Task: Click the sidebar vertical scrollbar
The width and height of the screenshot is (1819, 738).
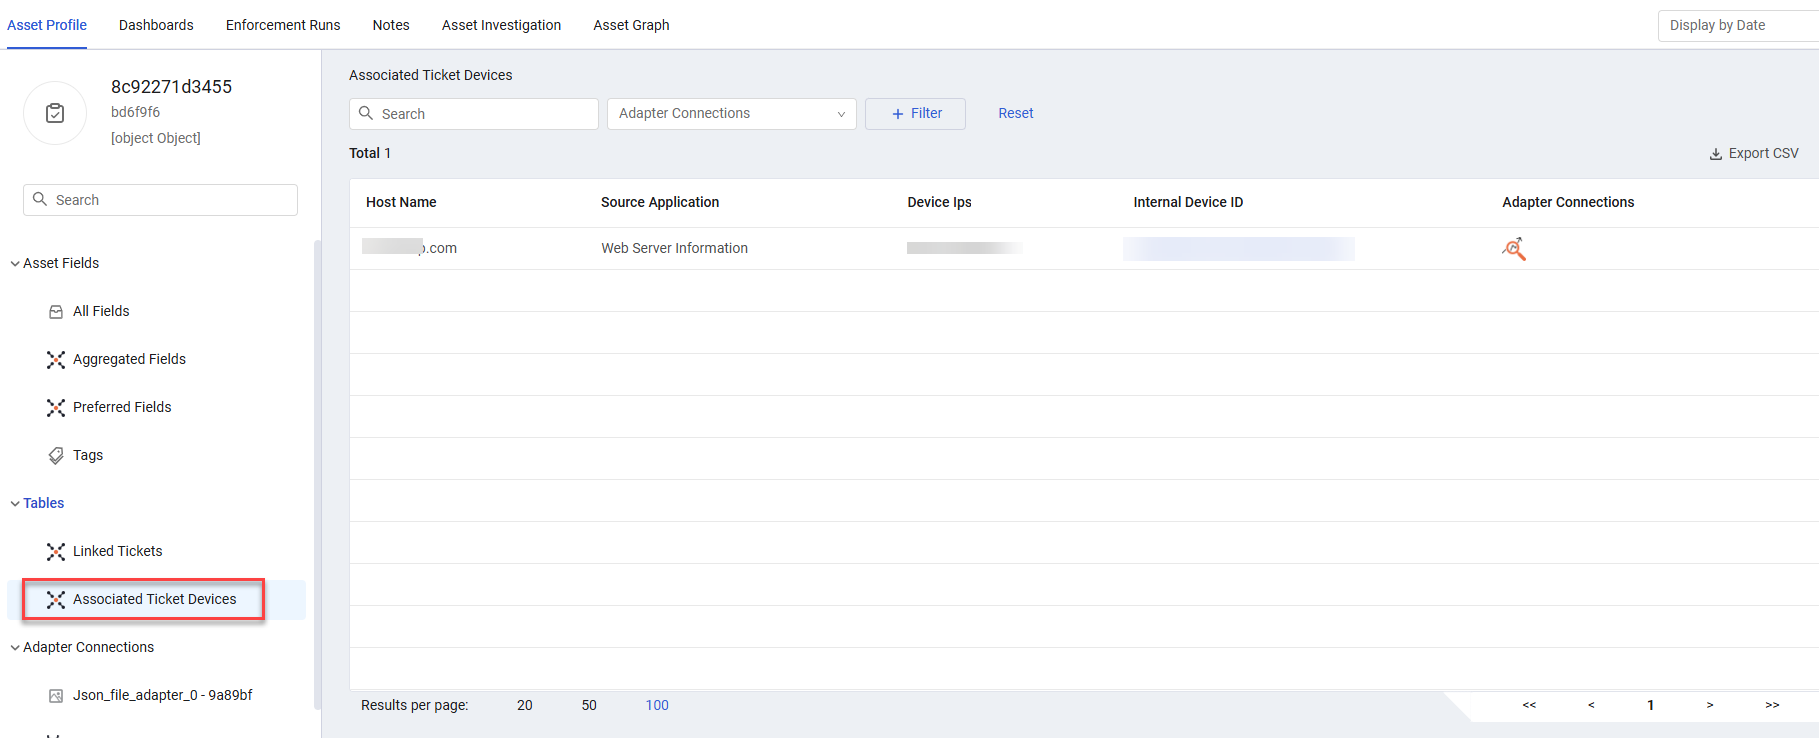Action: click(x=318, y=475)
